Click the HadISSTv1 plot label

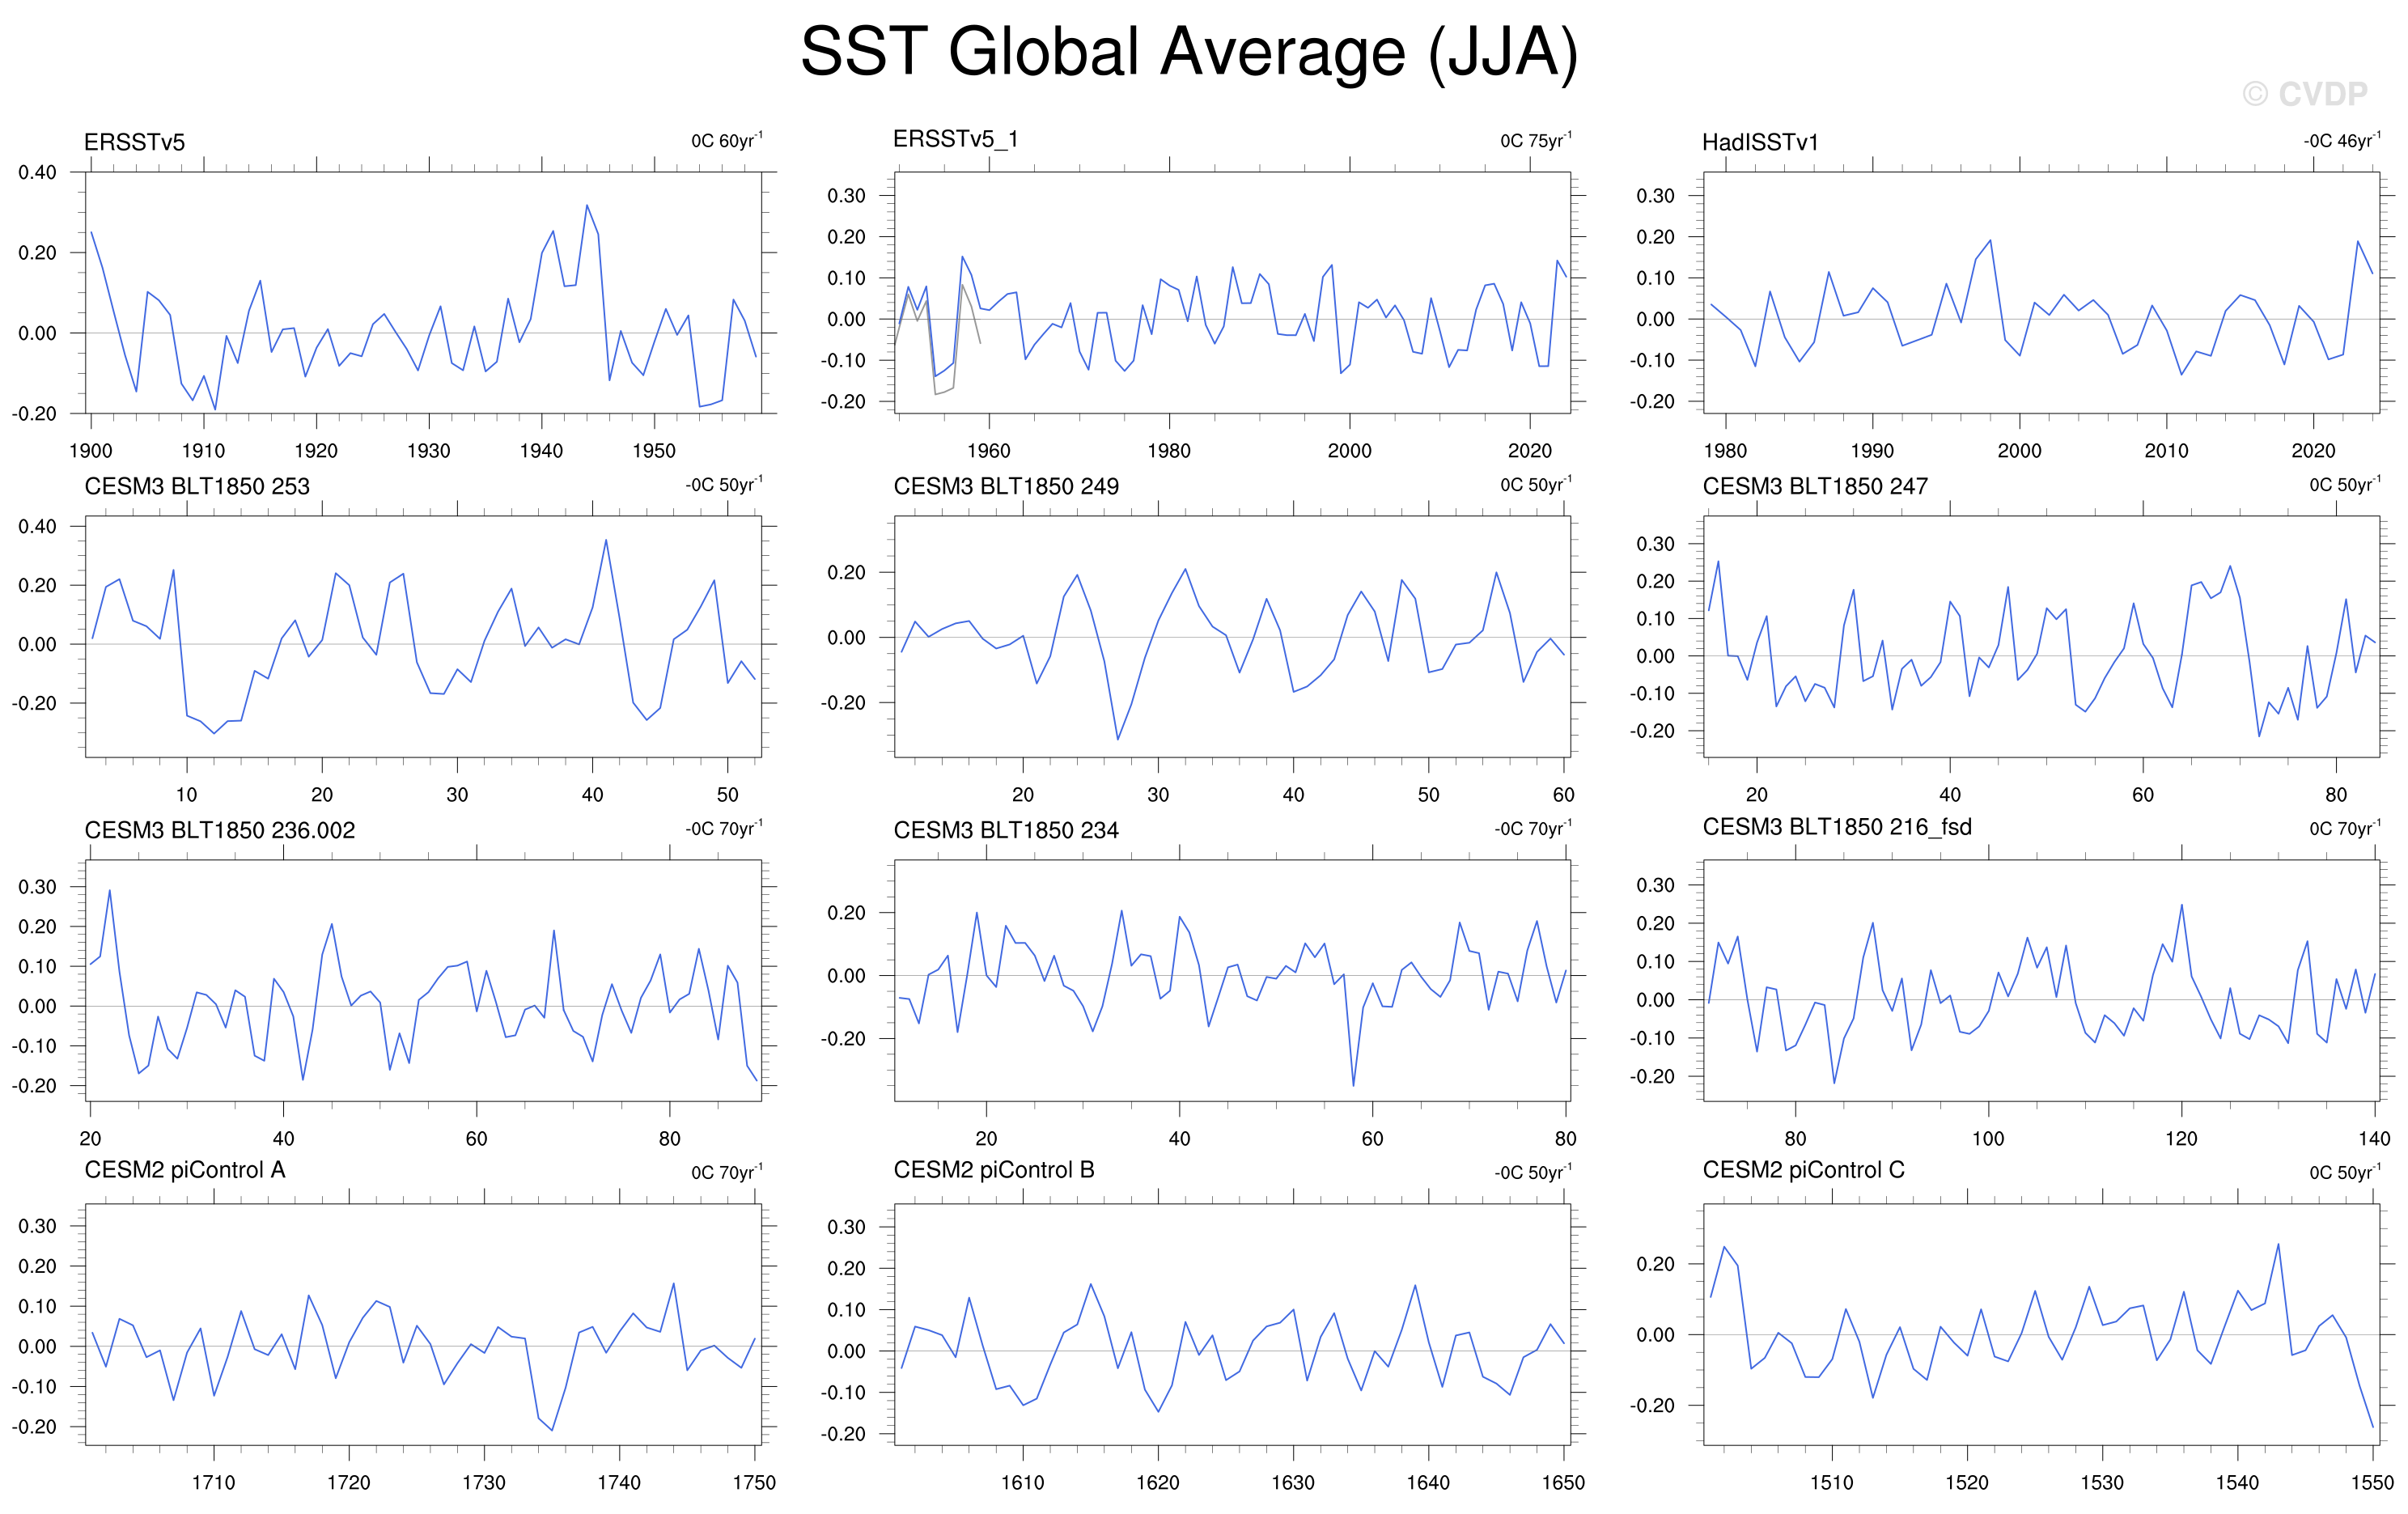(x=1760, y=142)
